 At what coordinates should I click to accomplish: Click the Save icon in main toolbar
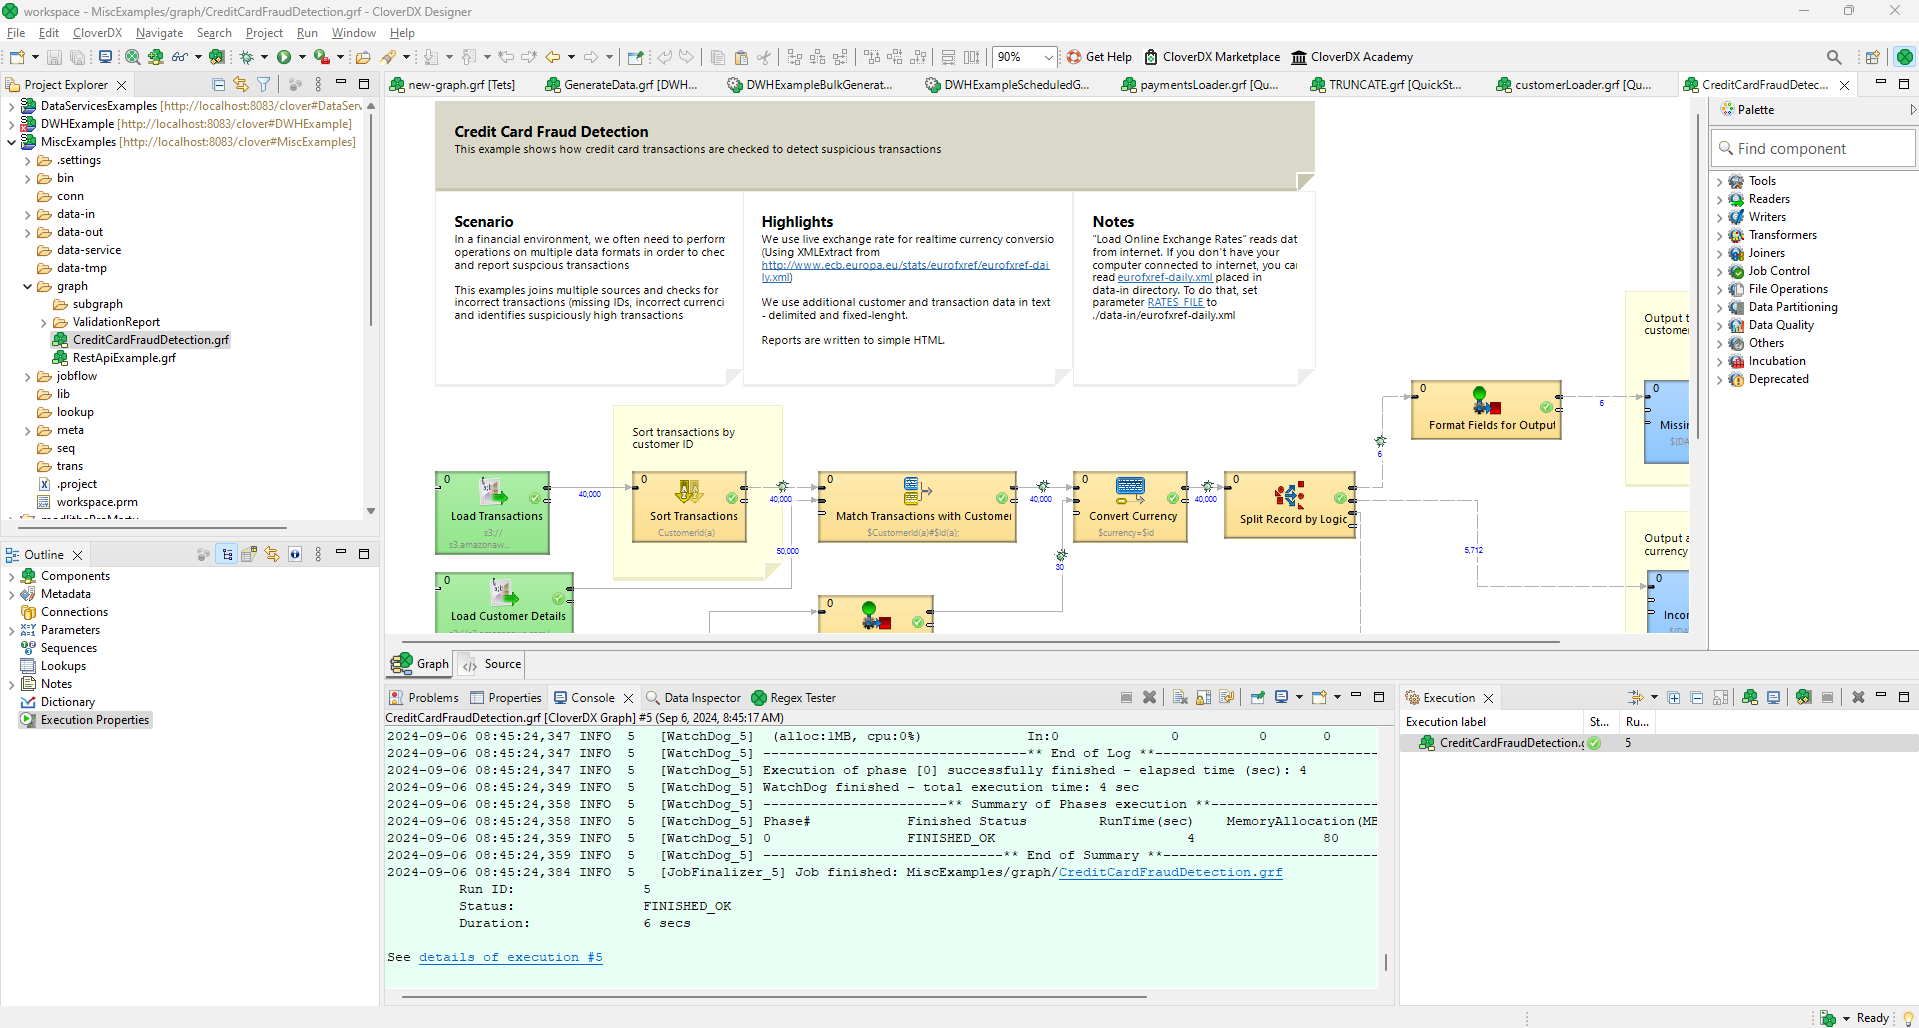pyautogui.click(x=55, y=57)
